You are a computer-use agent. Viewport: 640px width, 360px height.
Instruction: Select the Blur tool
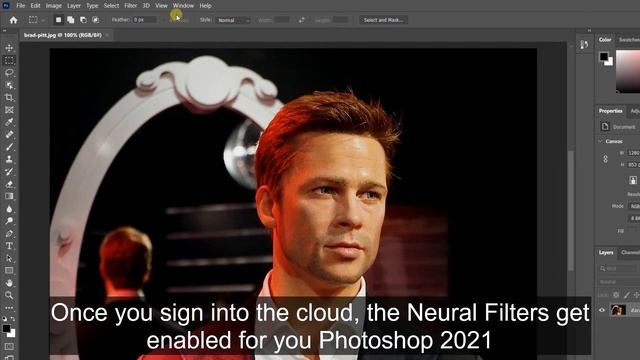[x=9, y=209]
